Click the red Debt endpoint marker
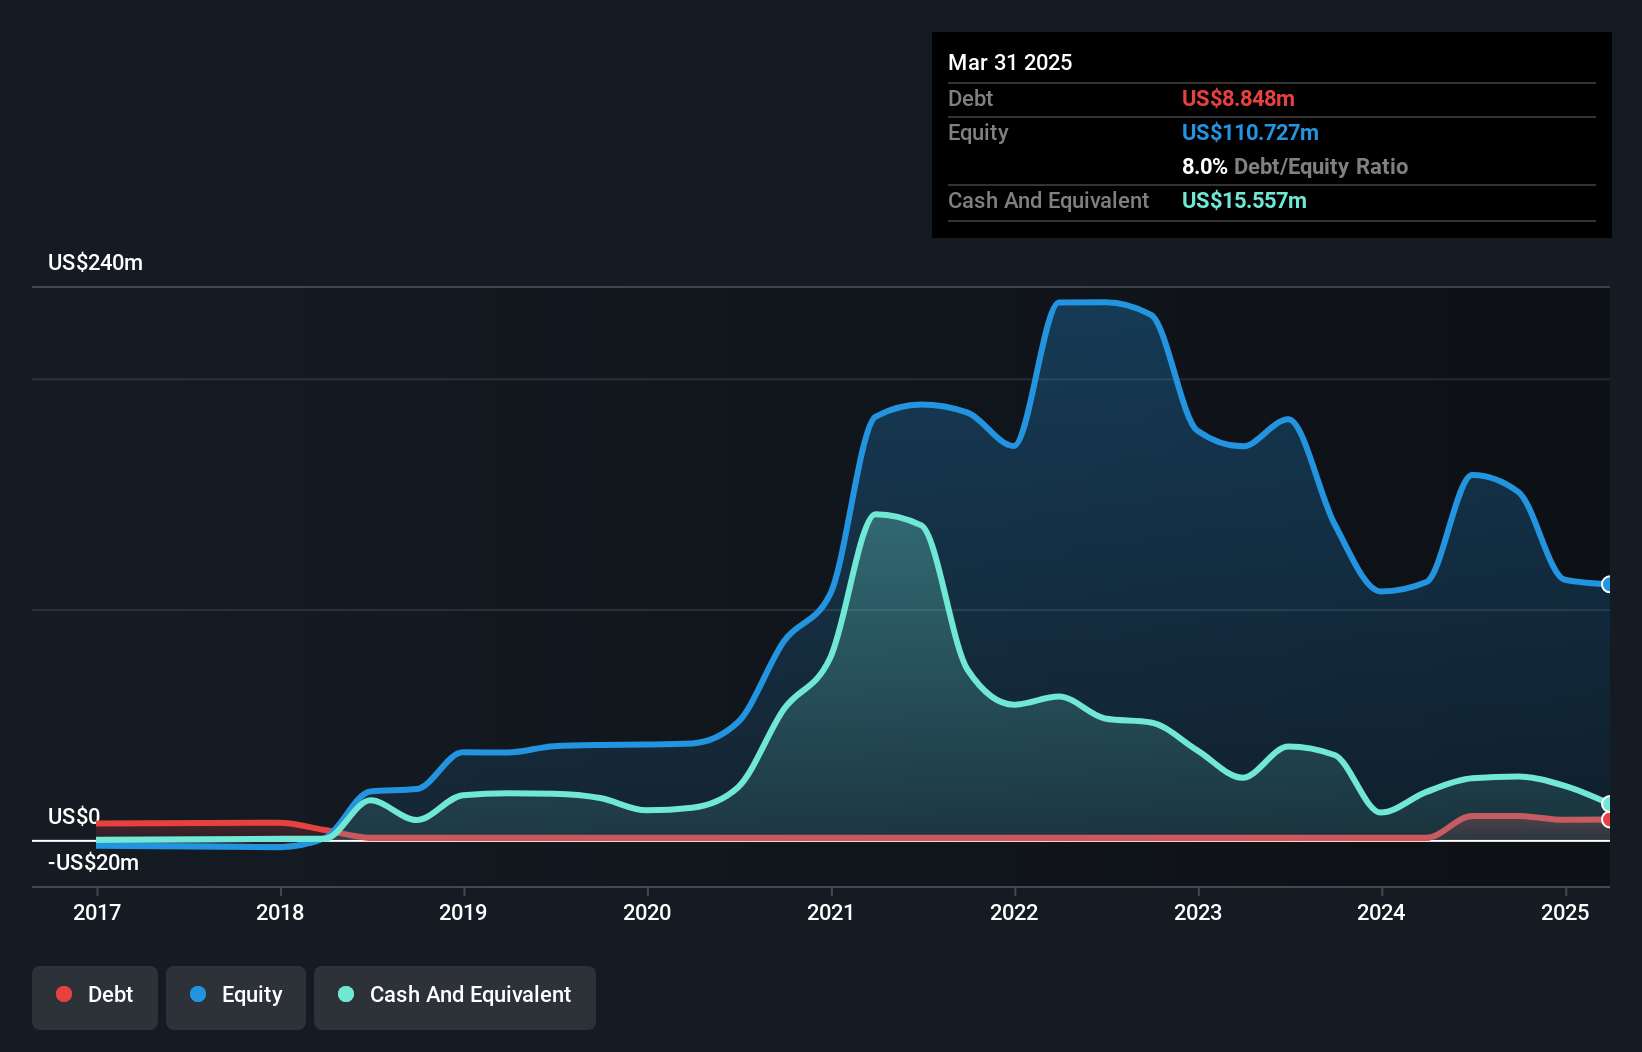Viewport: 1642px width, 1052px height. [1607, 820]
